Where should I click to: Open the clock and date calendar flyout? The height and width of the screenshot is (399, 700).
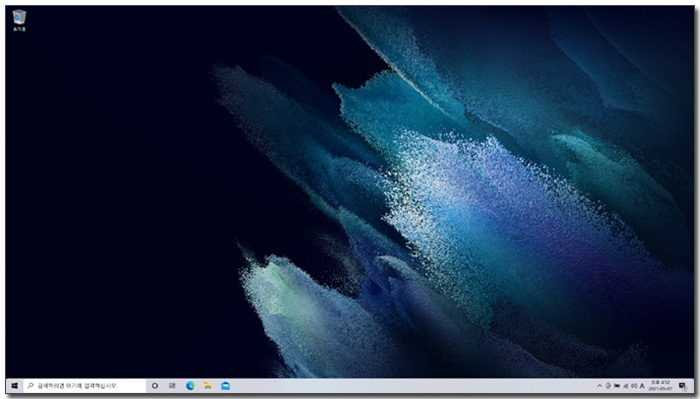pyautogui.click(x=660, y=386)
